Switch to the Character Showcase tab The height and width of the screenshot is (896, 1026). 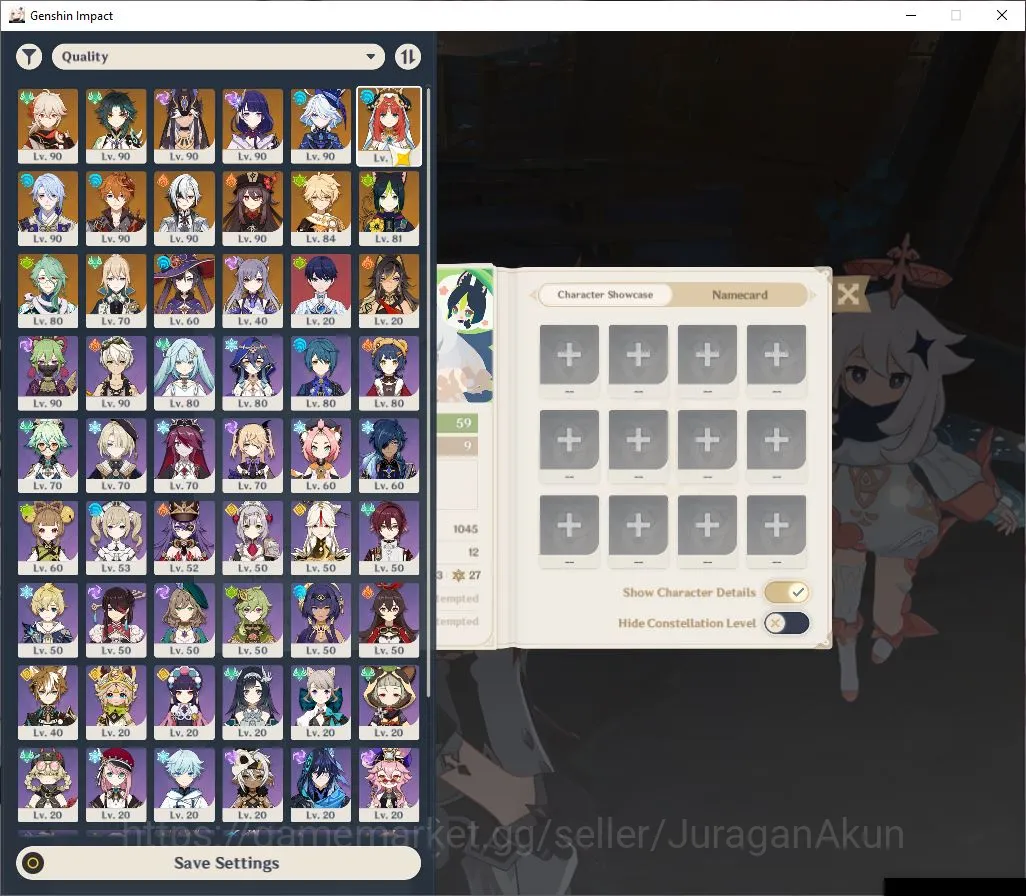pos(605,295)
